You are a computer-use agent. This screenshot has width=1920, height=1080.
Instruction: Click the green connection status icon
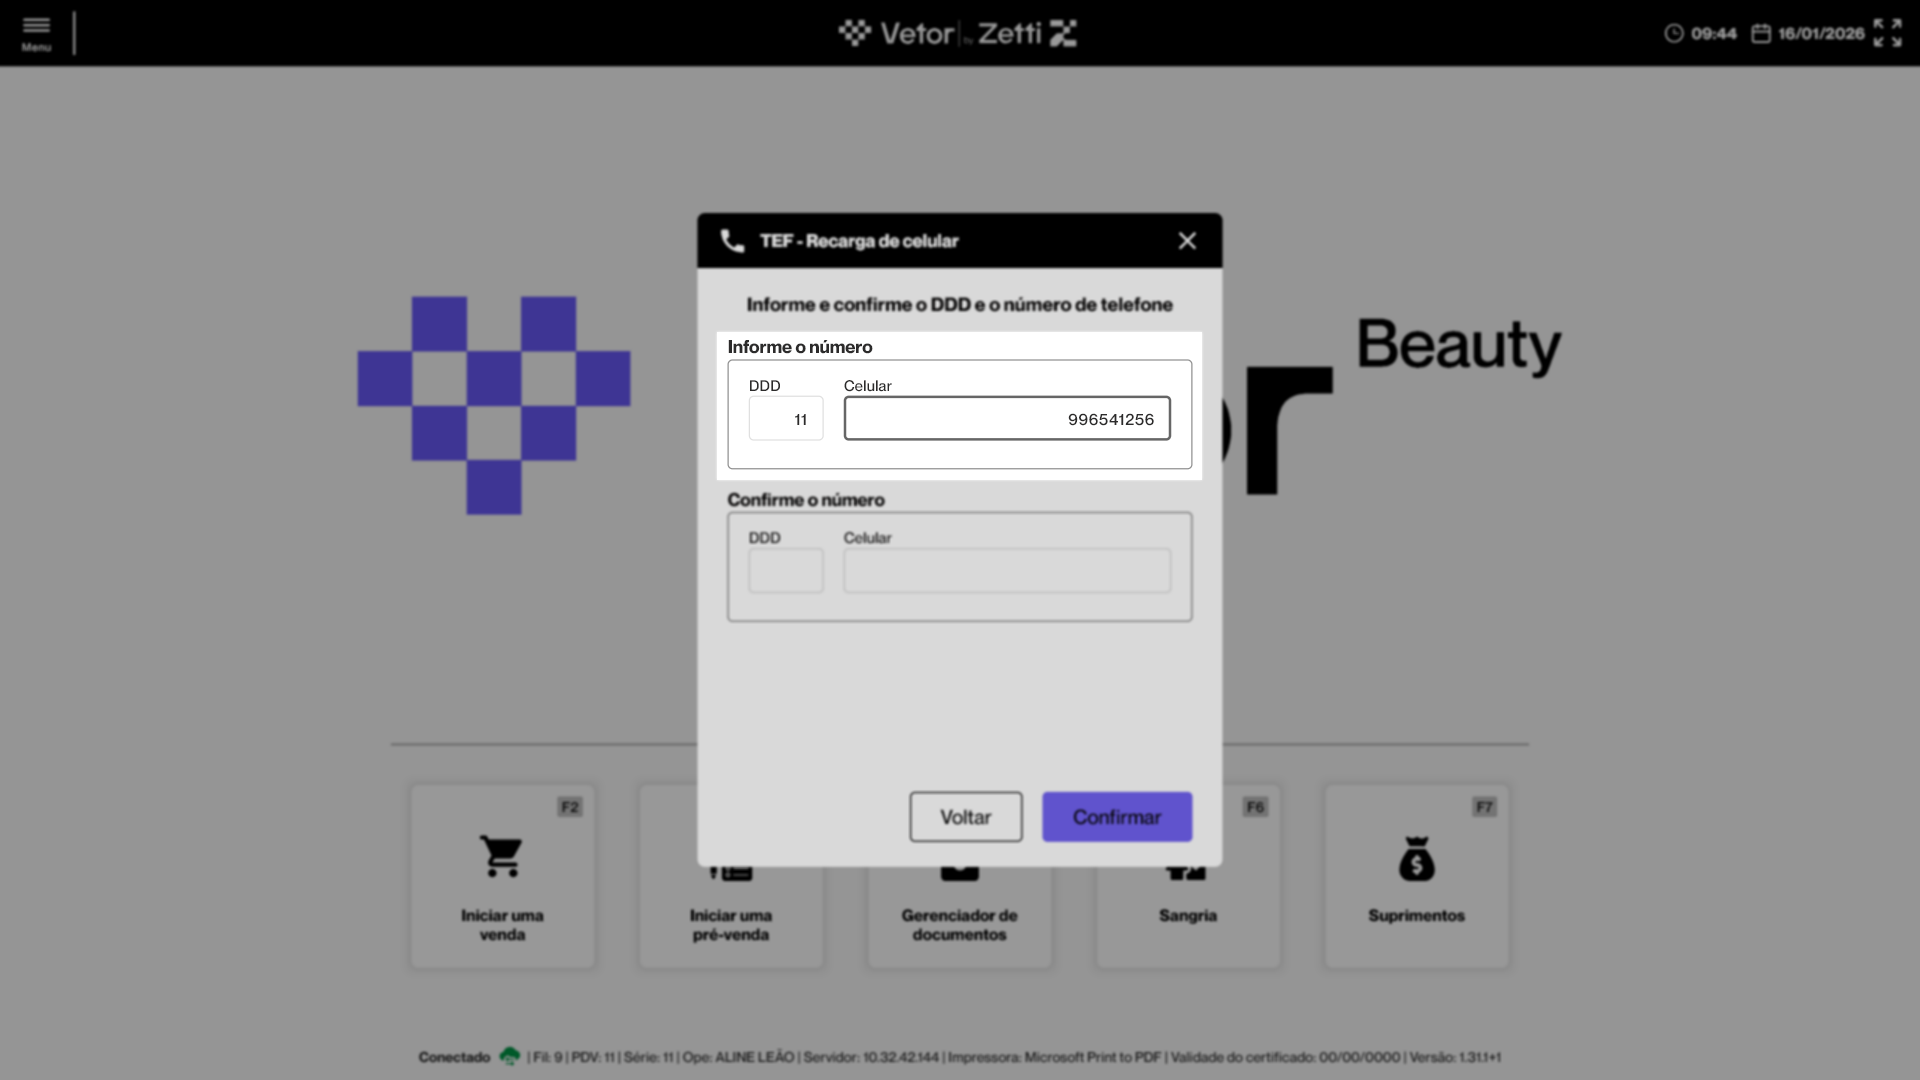click(510, 1056)
